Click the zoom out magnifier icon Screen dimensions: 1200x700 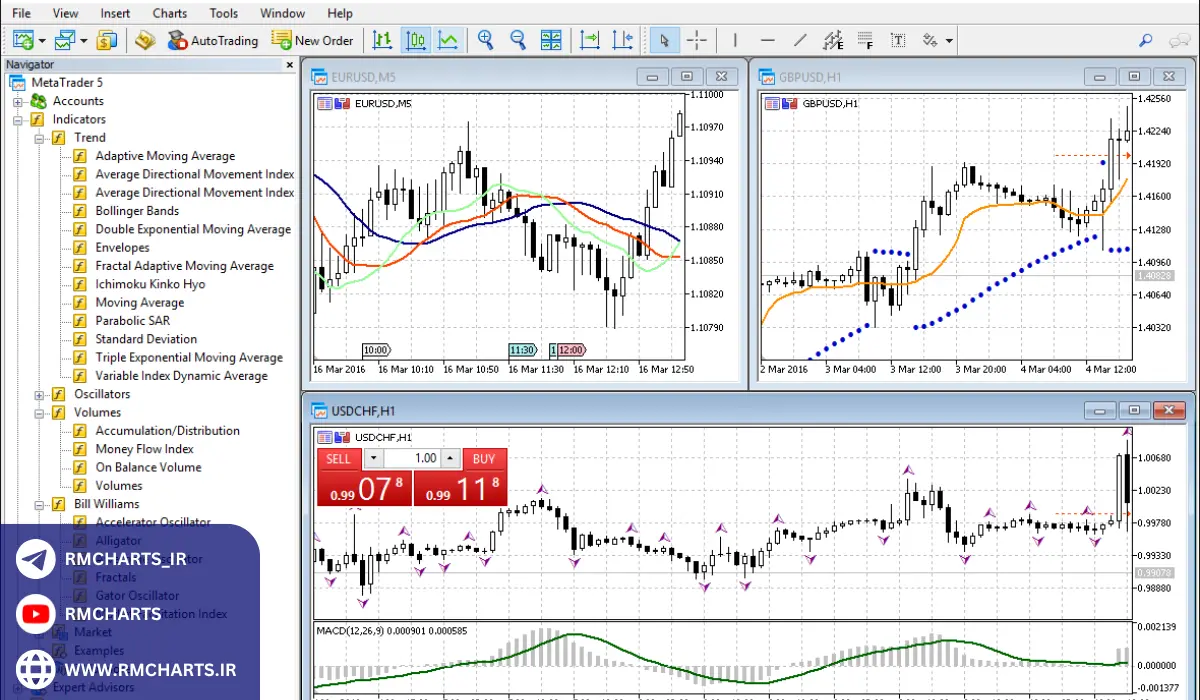coord(518,40)
